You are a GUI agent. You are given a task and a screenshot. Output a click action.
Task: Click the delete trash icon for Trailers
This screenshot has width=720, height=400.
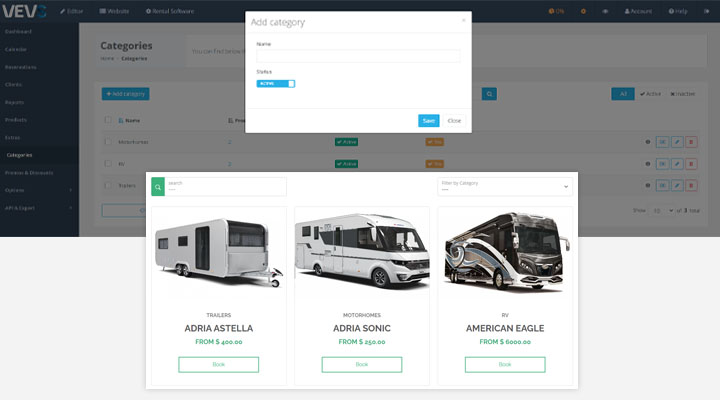tap(691, 186)
